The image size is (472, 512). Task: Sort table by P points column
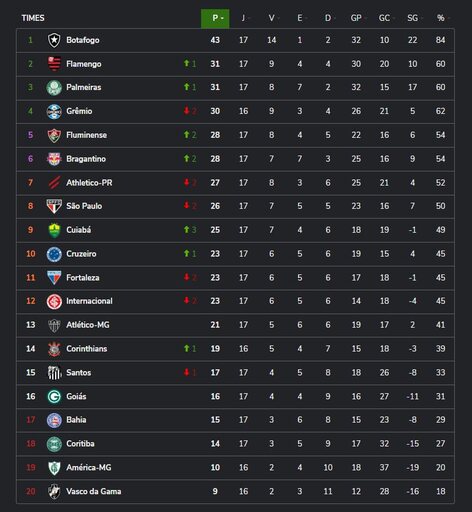point(215,18)
